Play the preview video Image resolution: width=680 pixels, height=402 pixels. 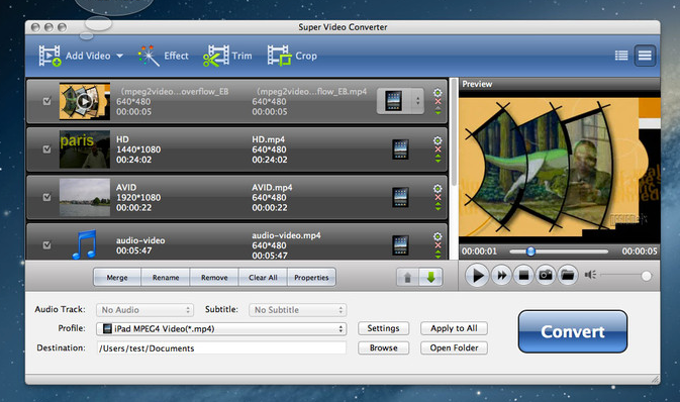click(477, 275)
